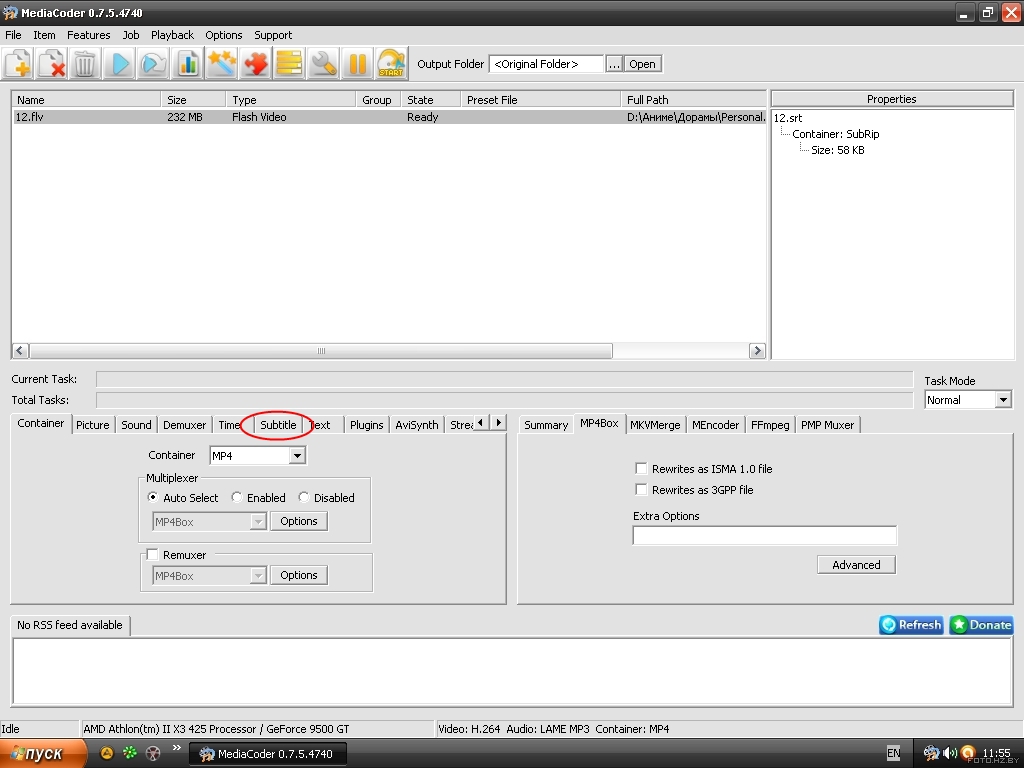
Task: Click the blue Play toolbar icon
Action: point(120,64)
